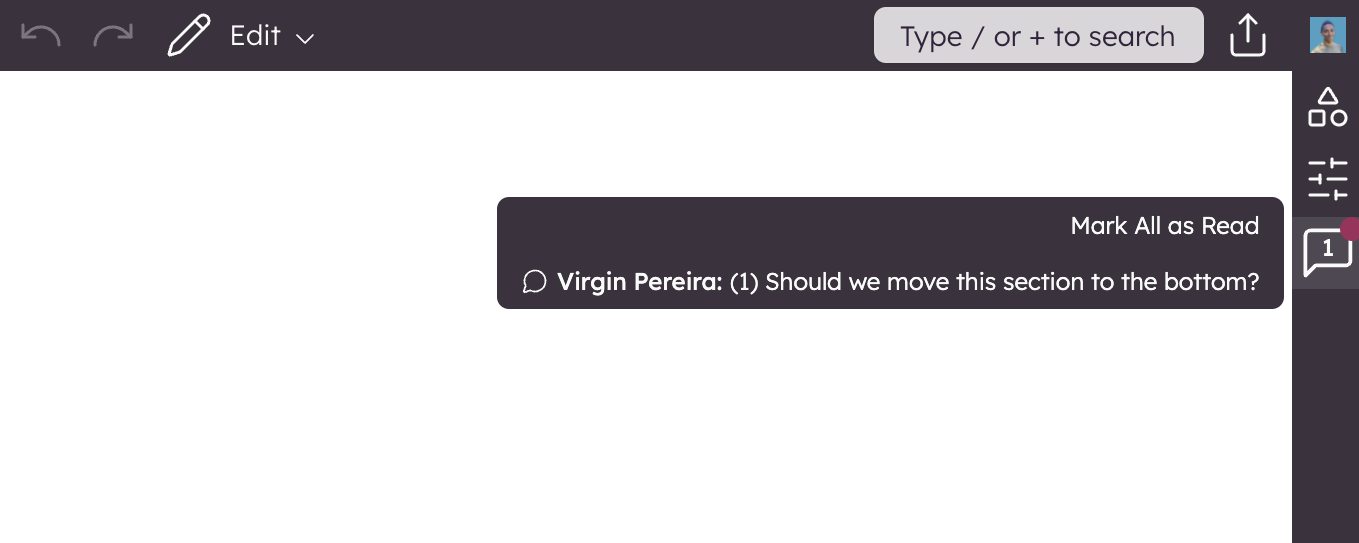Screen dimensions: 1359x543
Task: Click the red notification dot on comments
Action: coord(1350,229)
